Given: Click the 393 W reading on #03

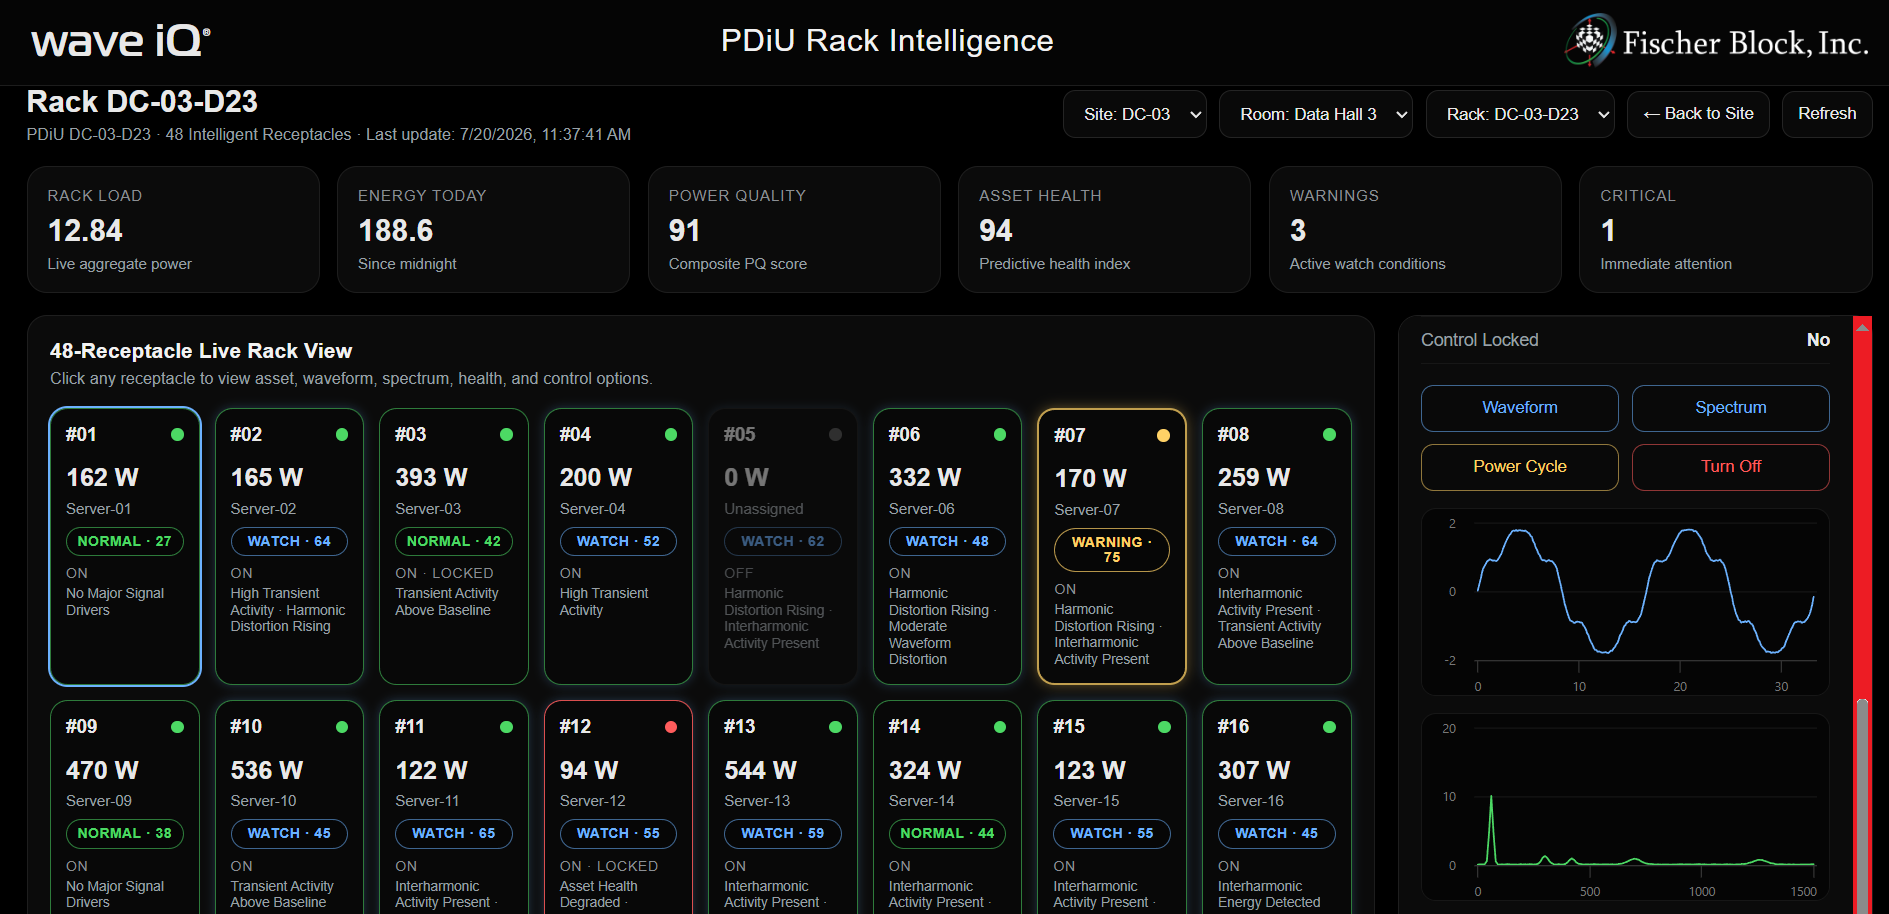Looking at the screenshot, I should tap(431, 477).
